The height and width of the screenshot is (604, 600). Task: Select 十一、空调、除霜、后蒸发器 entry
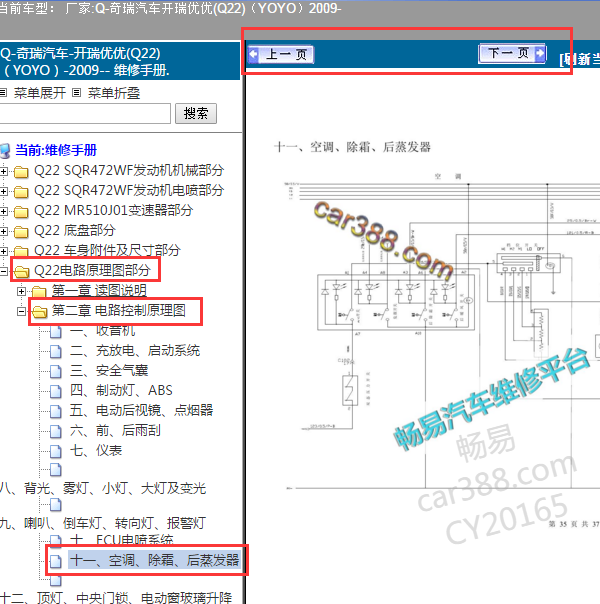155,560
